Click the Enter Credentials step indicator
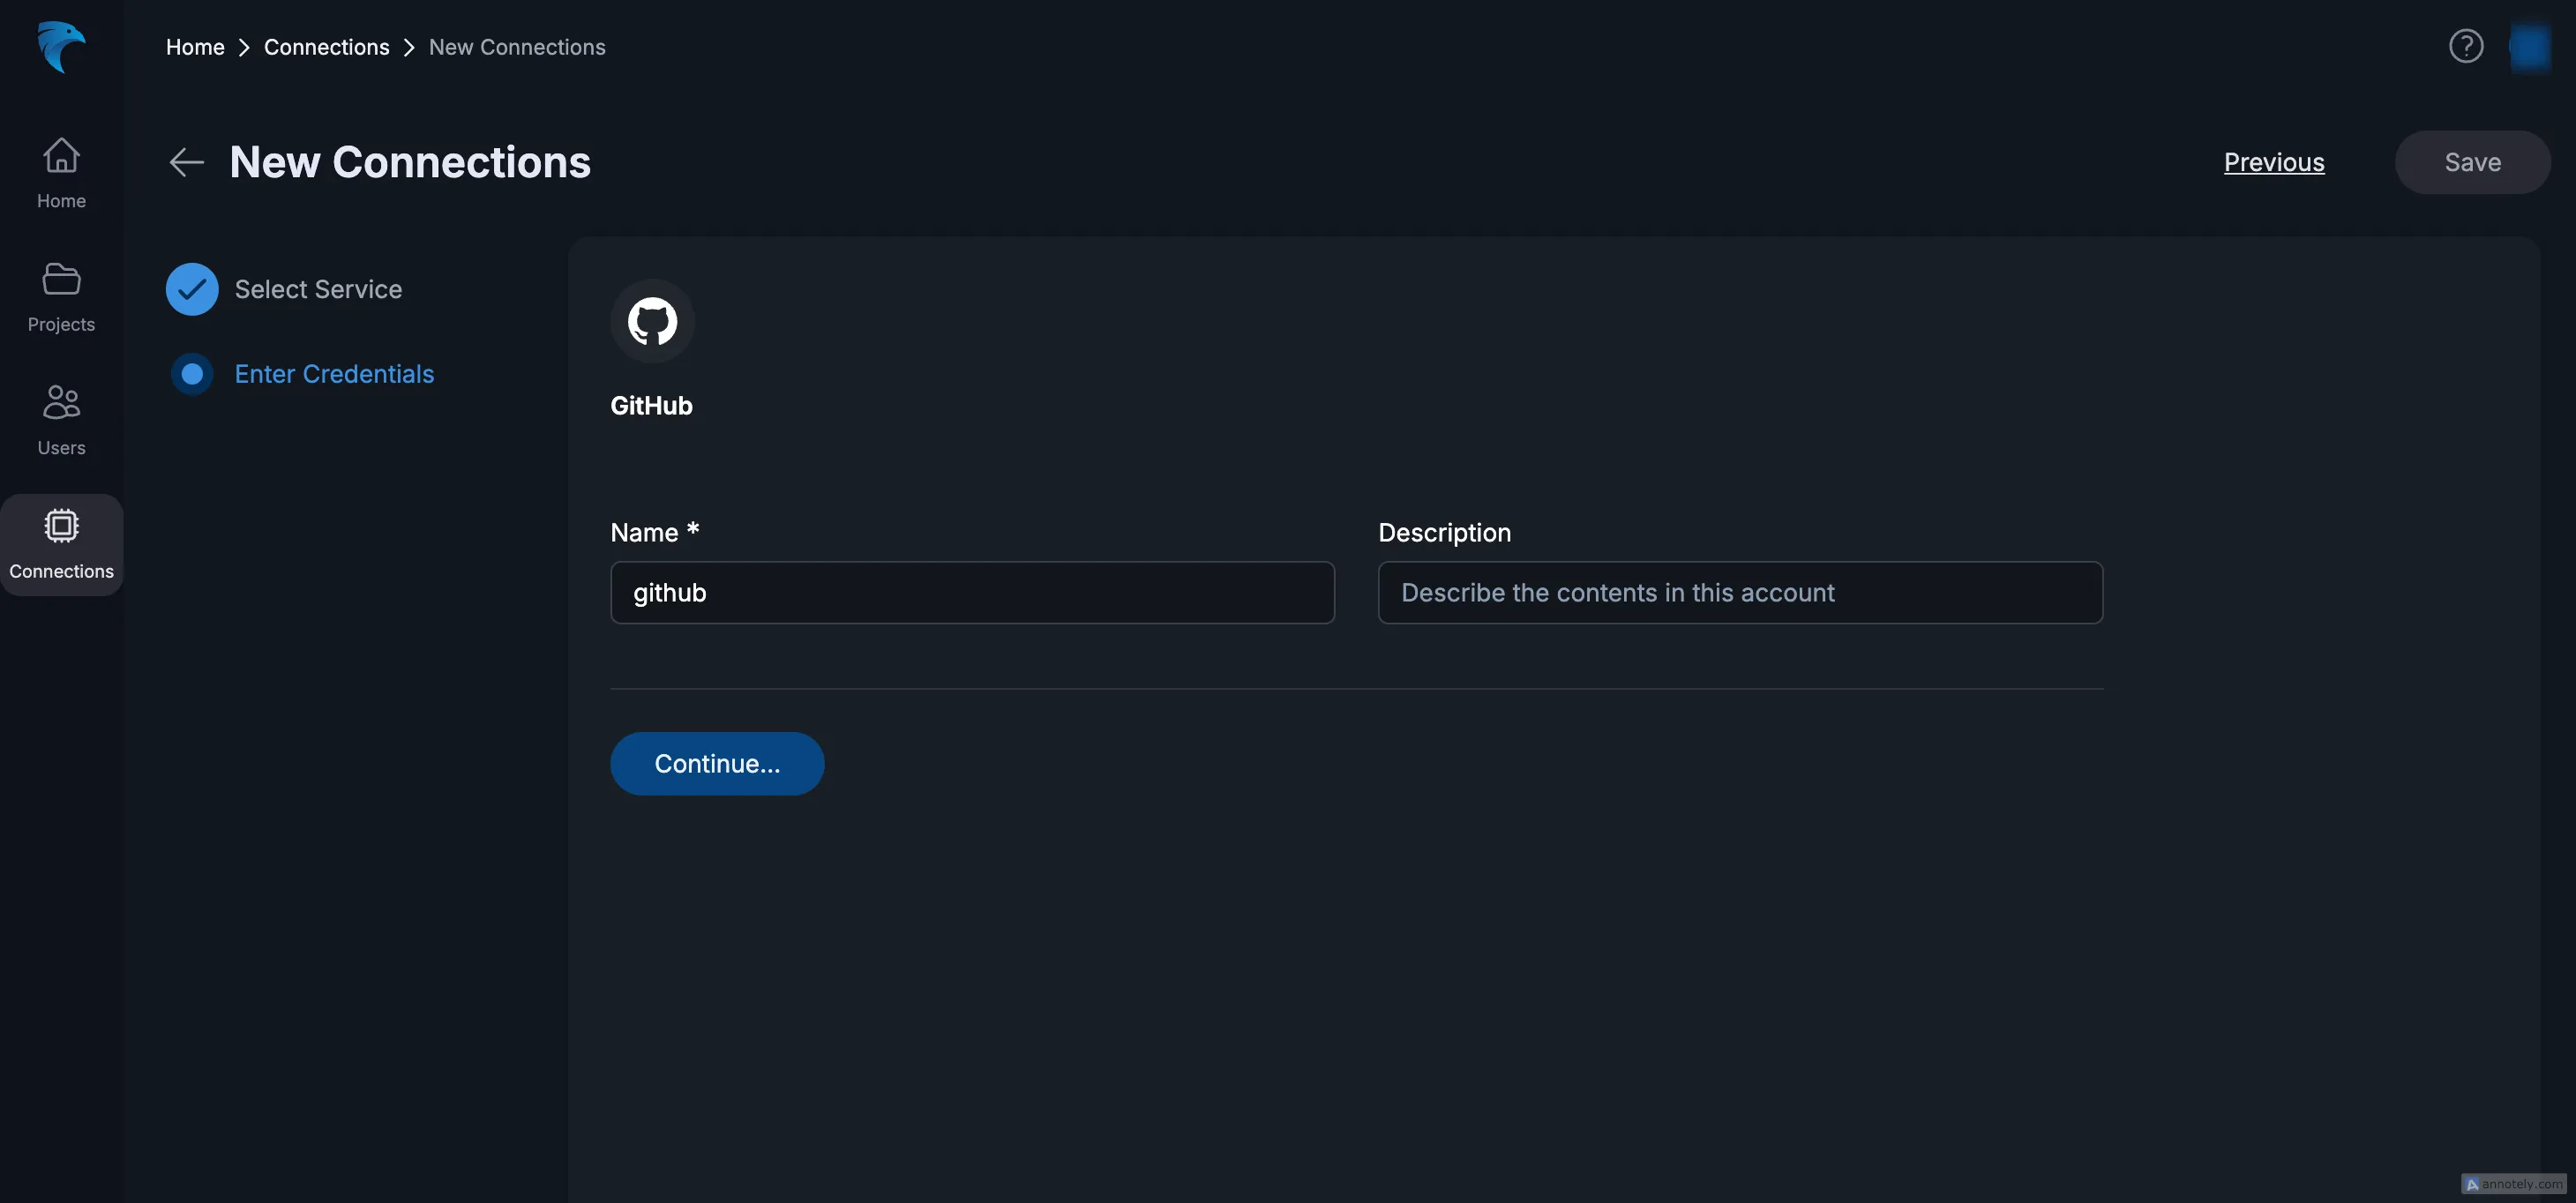The height and width of the screenshot is (1203, 2576). tap(192, 374)
